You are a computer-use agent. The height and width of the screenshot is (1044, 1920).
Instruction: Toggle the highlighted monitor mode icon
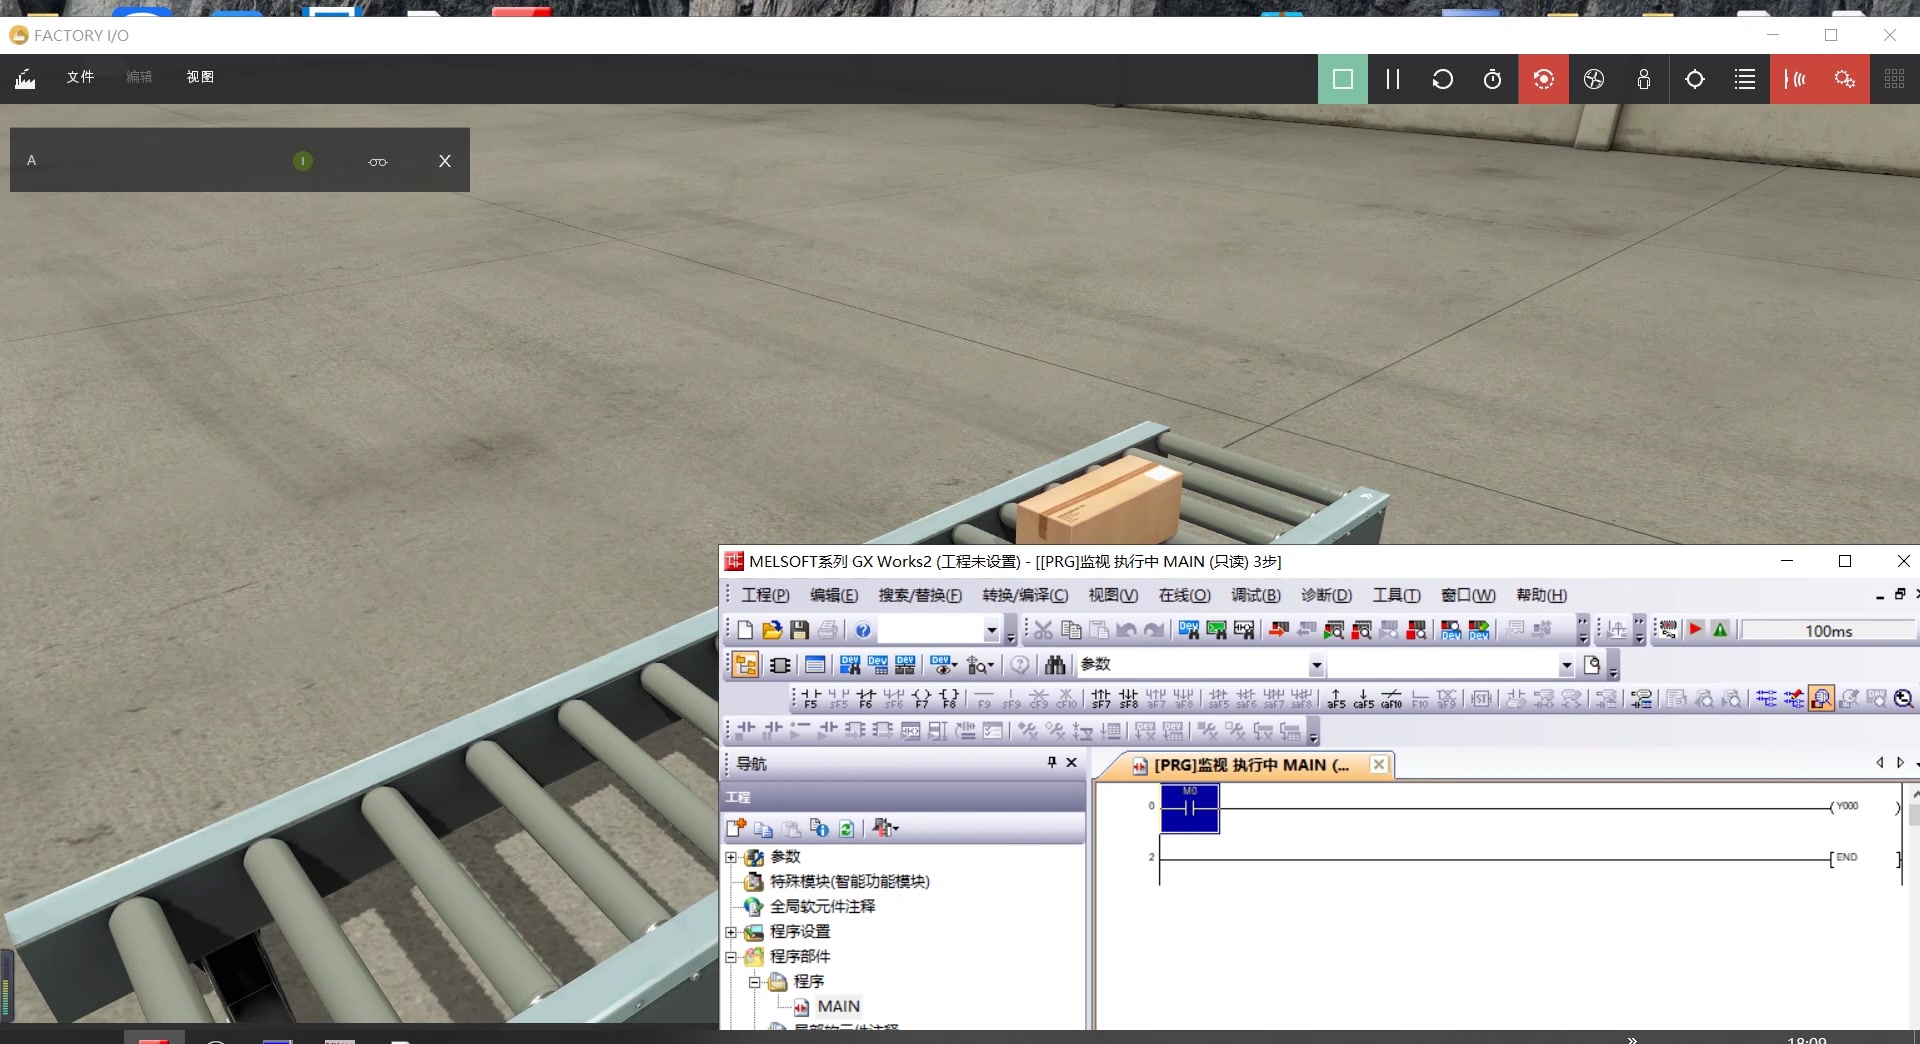point(1821,698)
